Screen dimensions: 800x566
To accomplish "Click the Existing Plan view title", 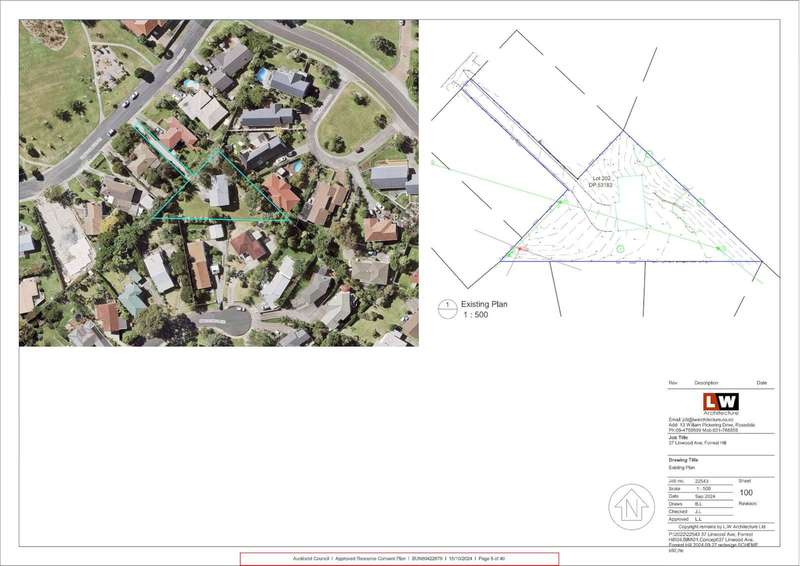I will click(487, 302).
